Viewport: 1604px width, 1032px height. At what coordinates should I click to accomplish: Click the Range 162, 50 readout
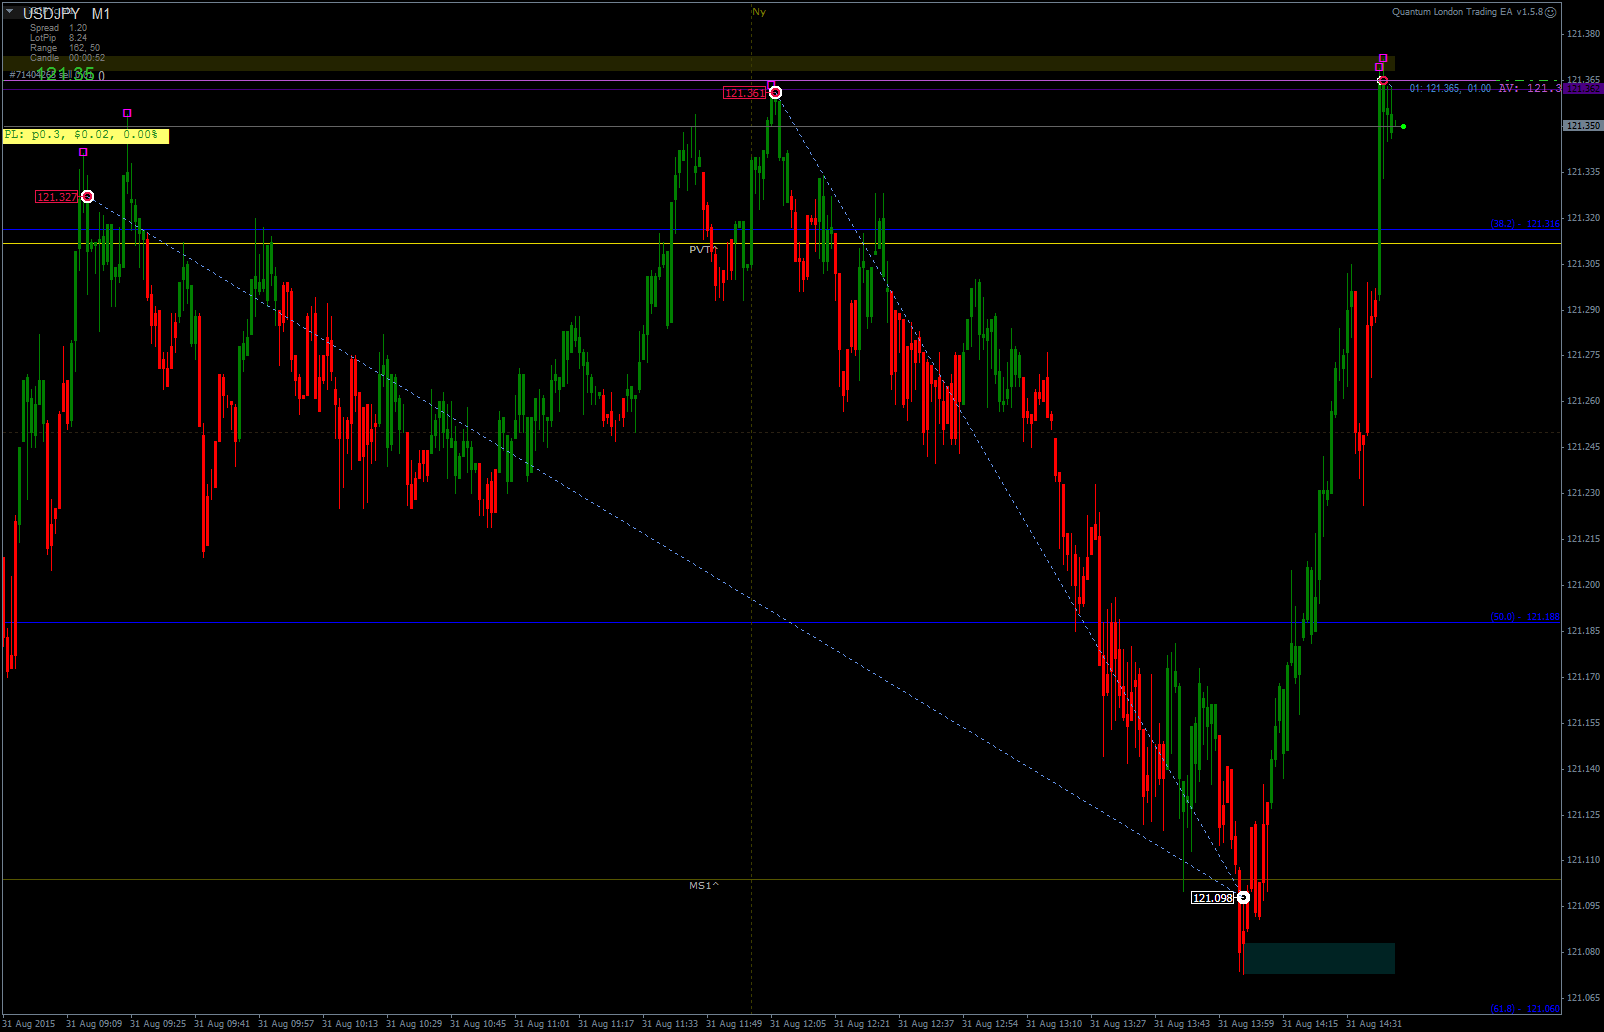pos(65,48)
